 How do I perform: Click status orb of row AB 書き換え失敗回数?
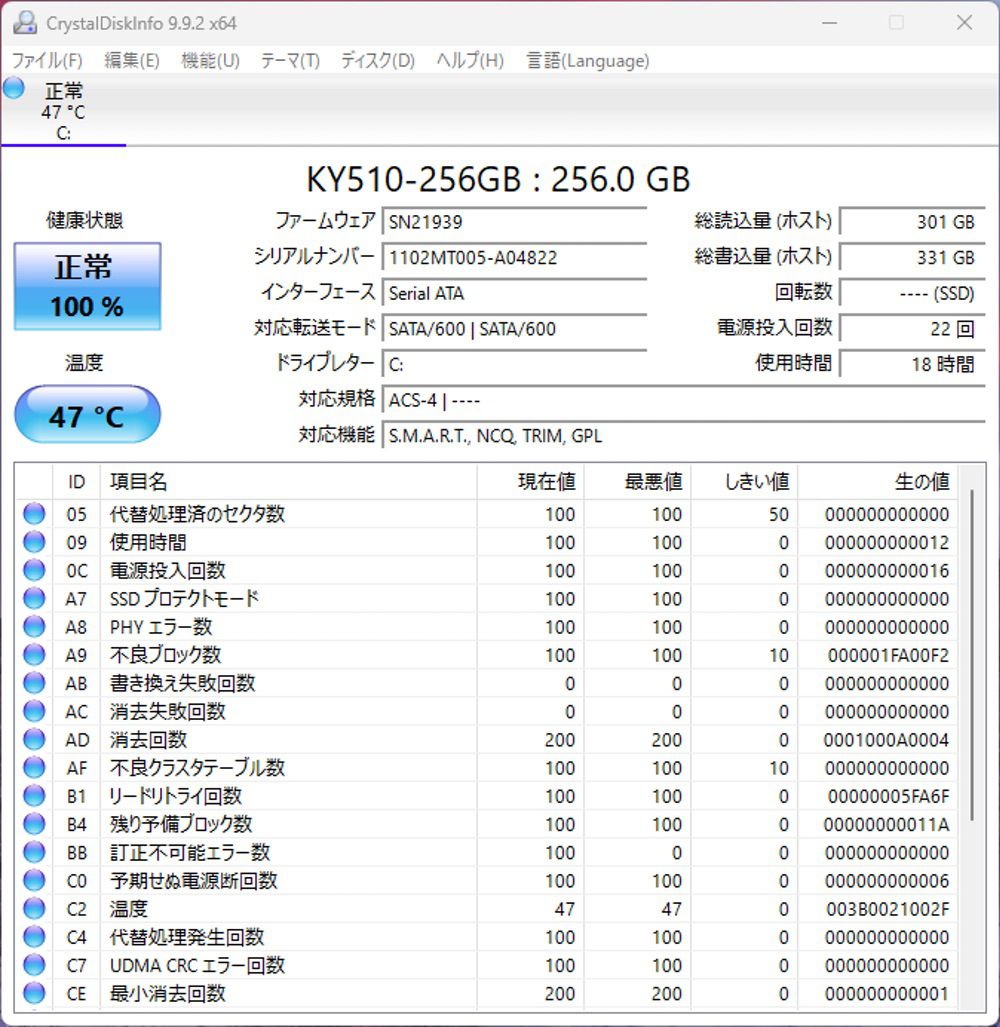point(34,683)
